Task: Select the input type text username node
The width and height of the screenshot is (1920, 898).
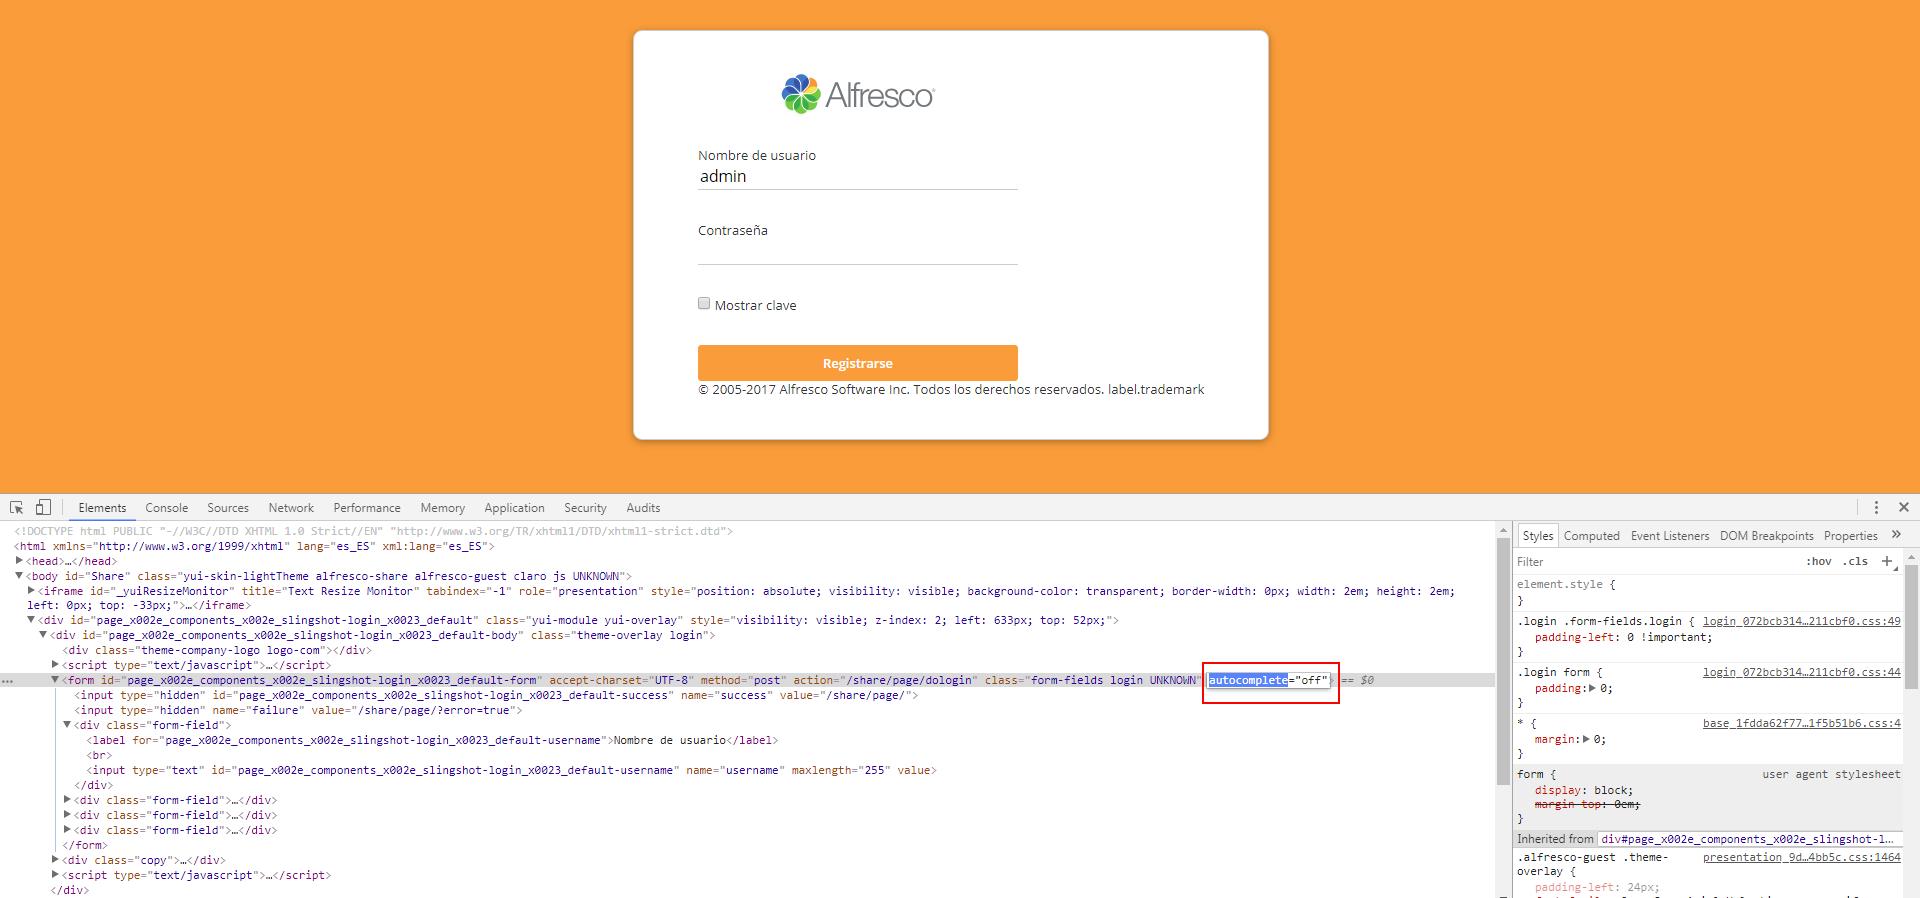Action: [511, 770]
